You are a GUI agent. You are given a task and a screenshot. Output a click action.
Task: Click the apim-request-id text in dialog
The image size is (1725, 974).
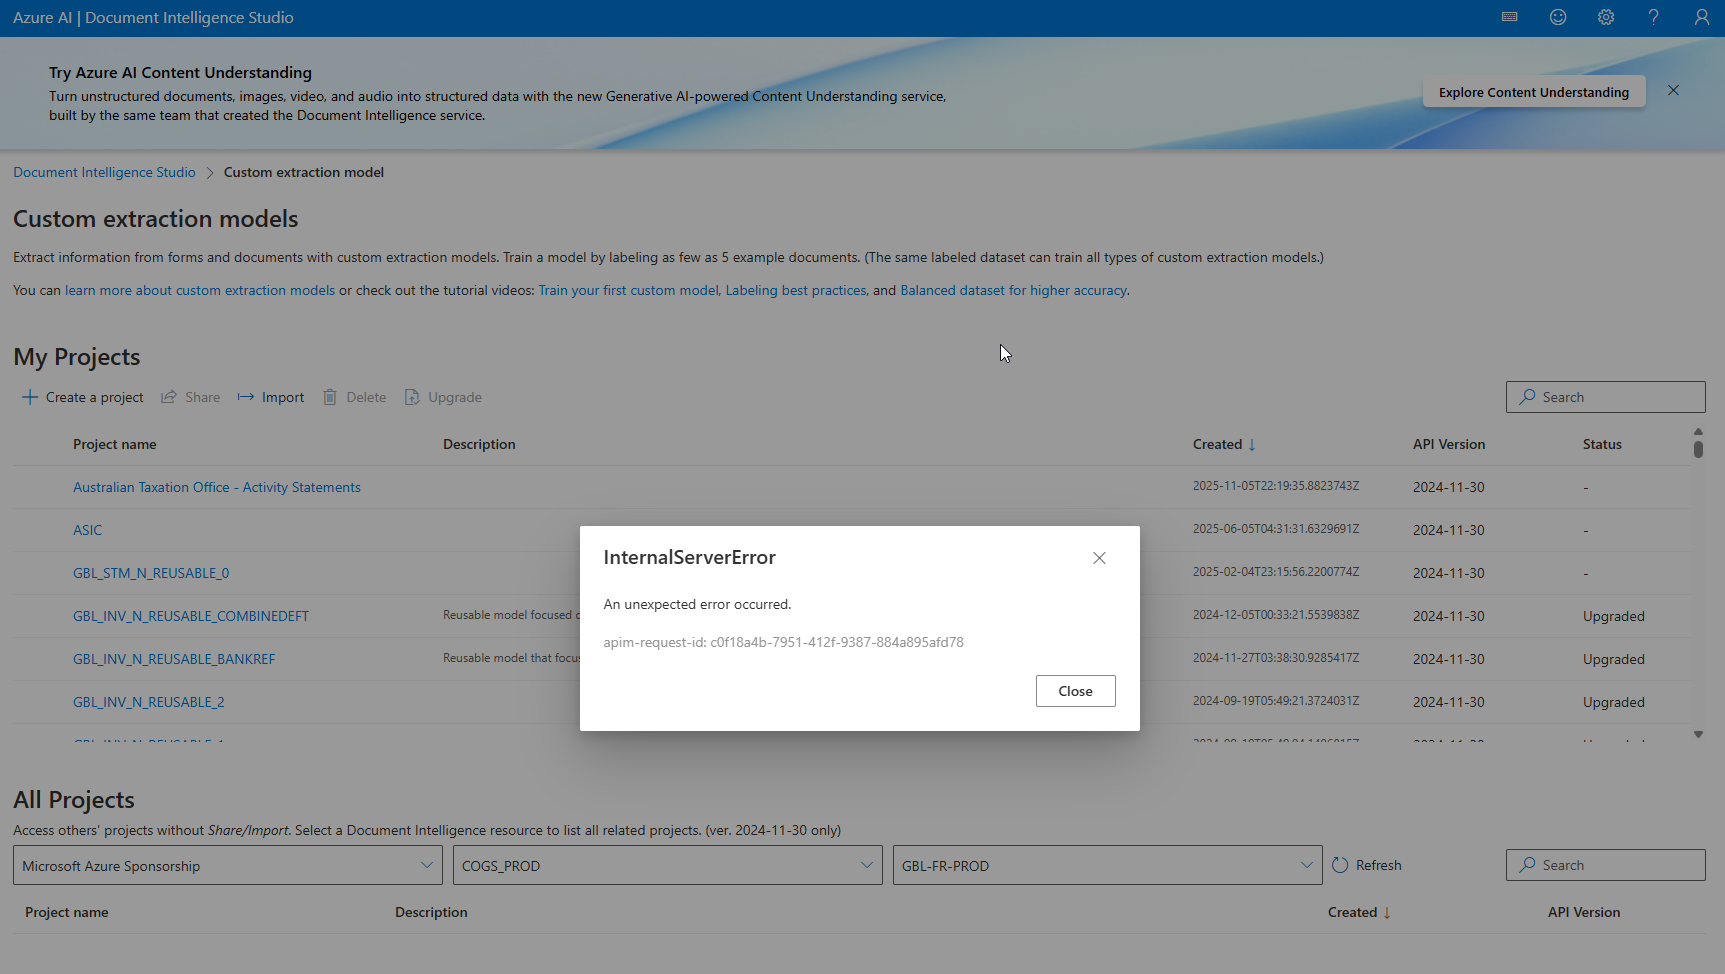pyautogui.click(x=783, y=642)
